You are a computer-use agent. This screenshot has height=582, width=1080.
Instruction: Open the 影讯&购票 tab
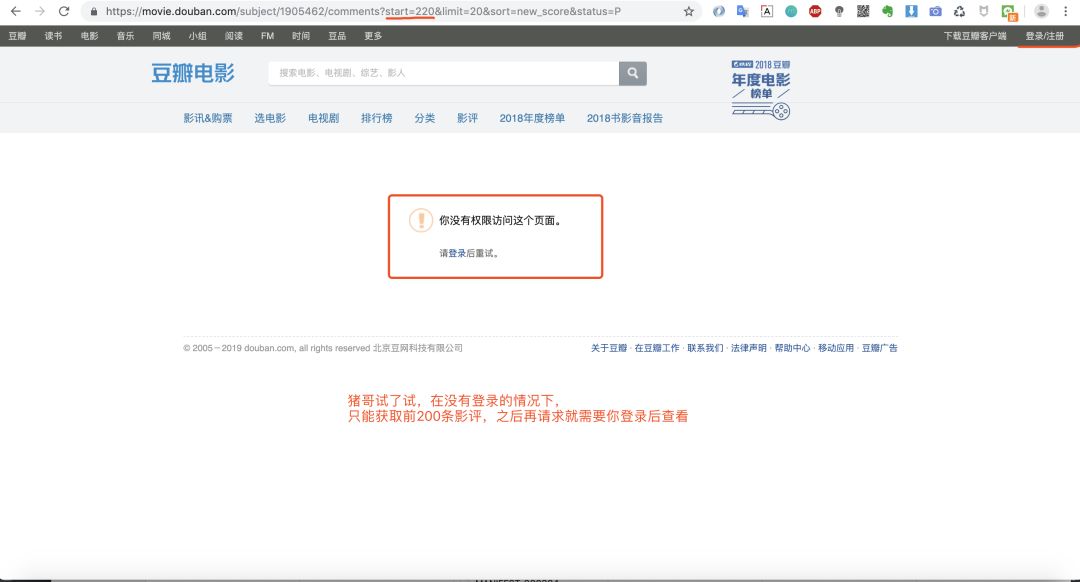coord(207,118)
